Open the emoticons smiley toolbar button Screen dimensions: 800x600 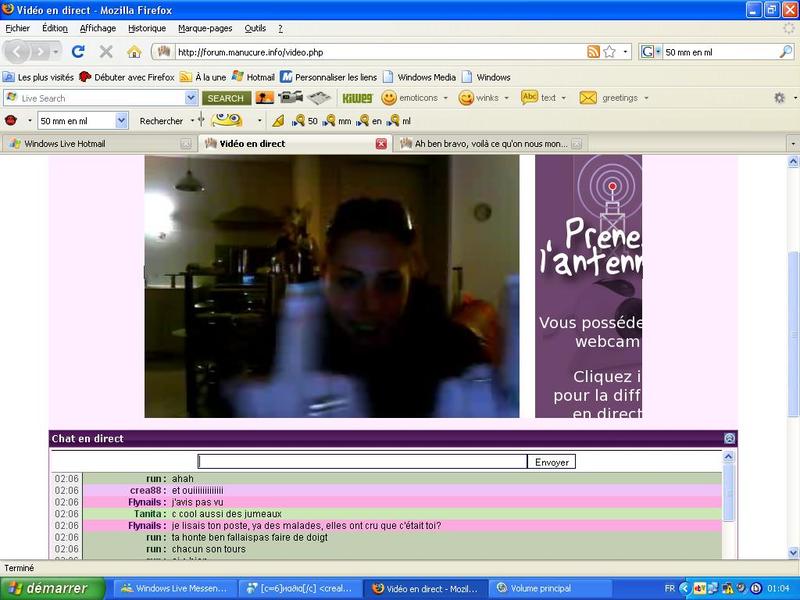click(x=389, y=98)
